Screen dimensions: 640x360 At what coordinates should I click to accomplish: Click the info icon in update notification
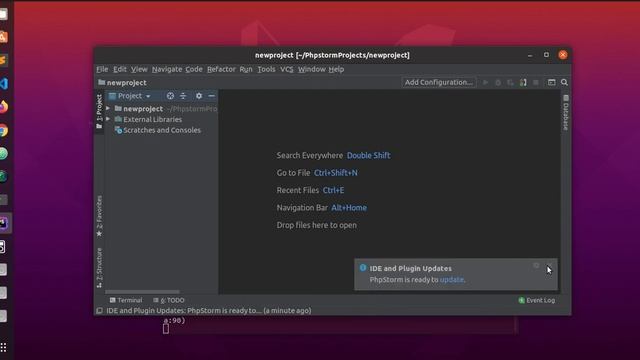pos(363,268)
